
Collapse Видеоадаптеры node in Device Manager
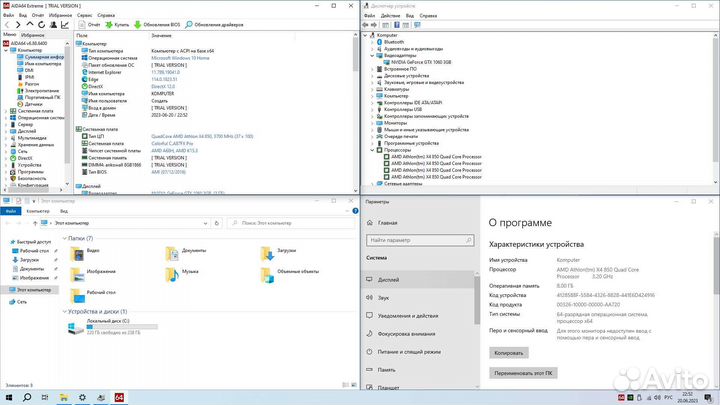372,56
